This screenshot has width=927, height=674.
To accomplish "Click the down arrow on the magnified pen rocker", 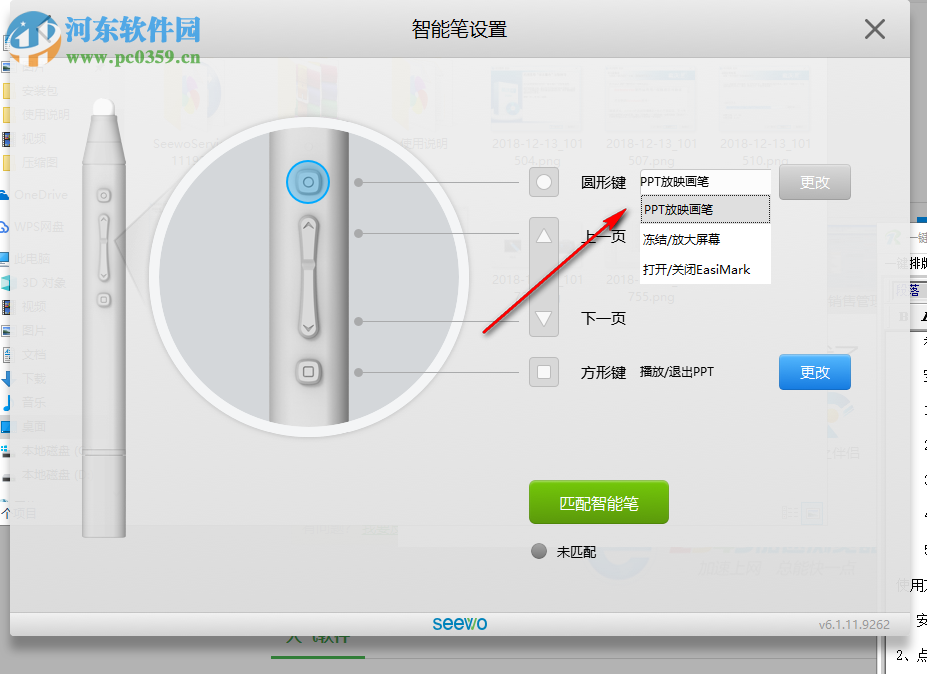I will click(x=308, y=327).
